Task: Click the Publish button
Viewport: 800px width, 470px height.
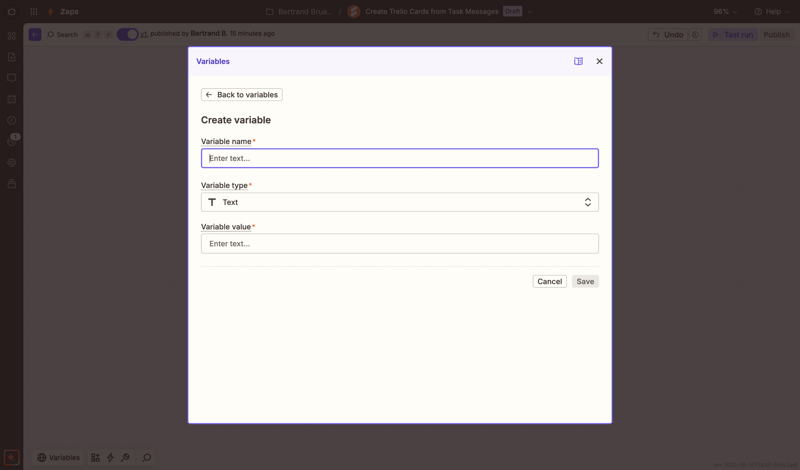Action: (x=777, y=35)
